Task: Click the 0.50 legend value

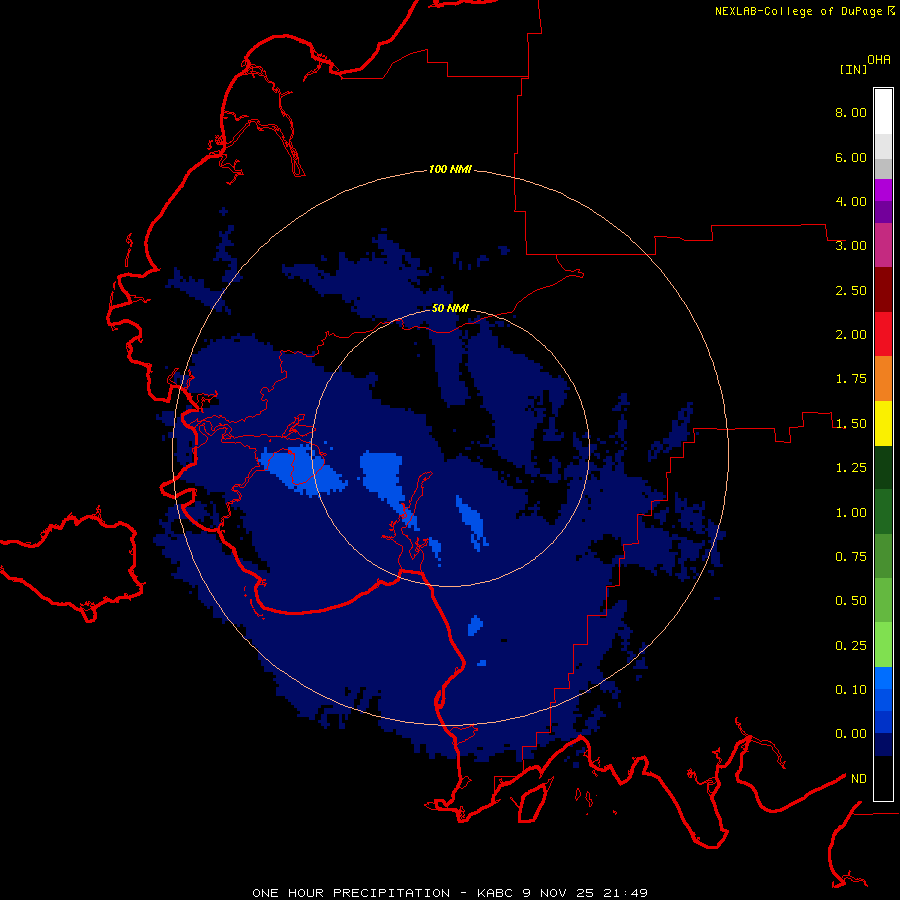Action: coord(851,601)
